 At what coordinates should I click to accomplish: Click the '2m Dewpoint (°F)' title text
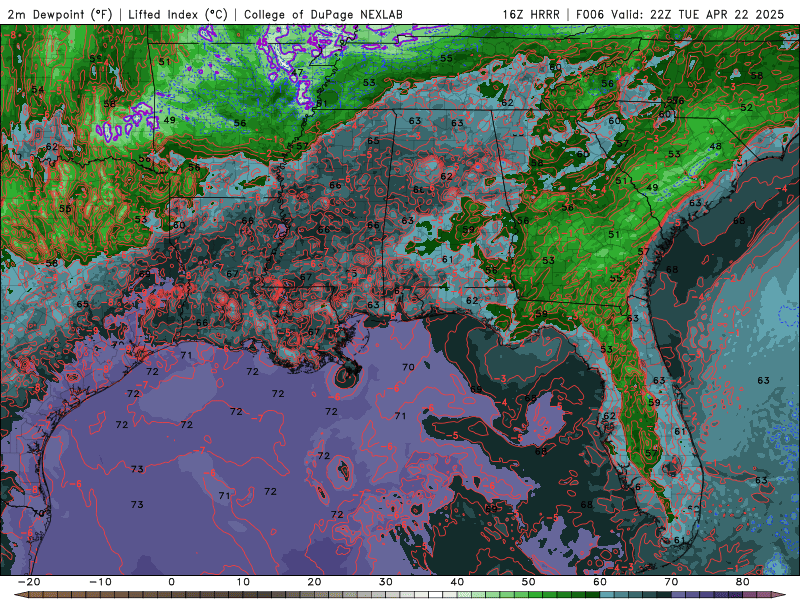[x=60, y=14]
